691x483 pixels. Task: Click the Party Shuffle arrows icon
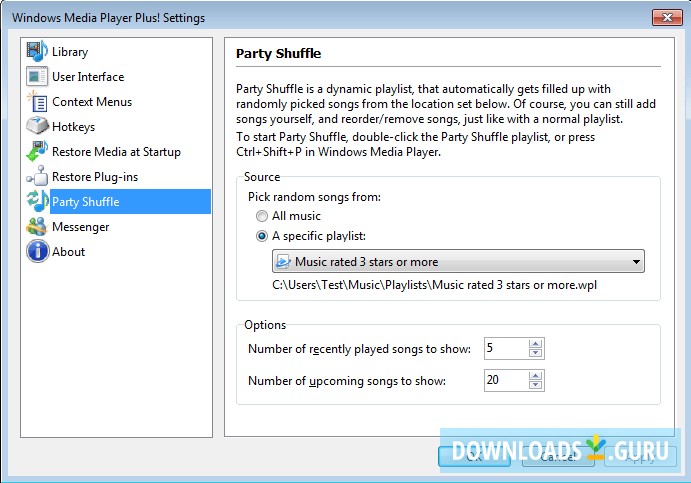pos(37,201)
